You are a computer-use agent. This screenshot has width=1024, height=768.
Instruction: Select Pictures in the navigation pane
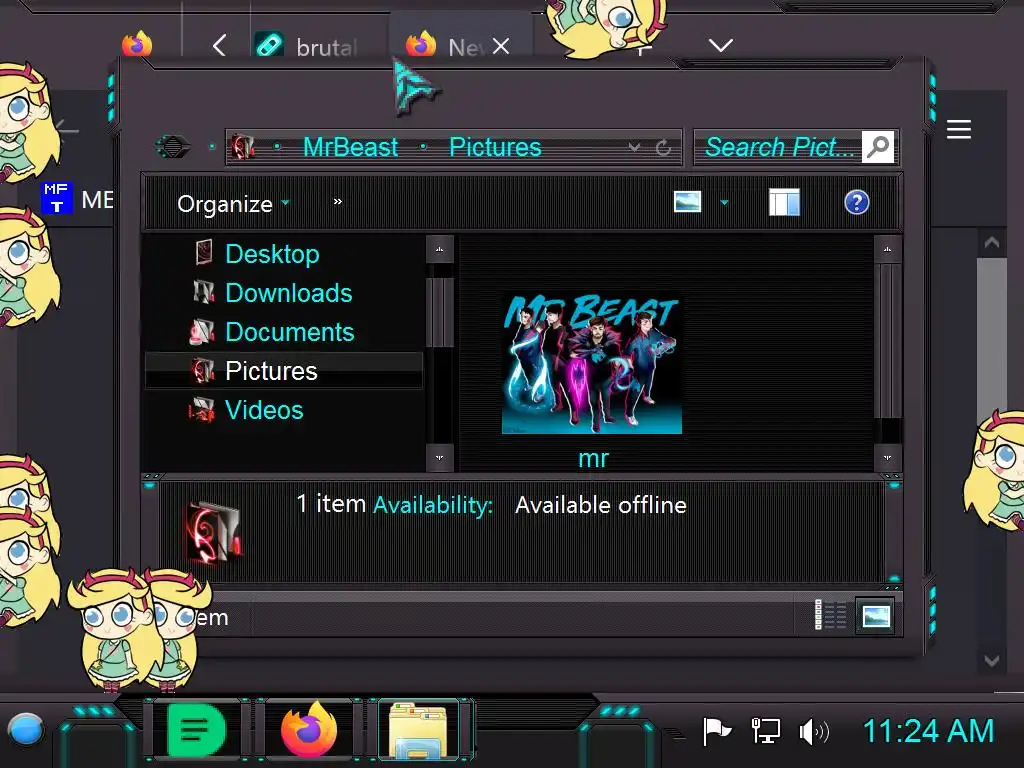pyautogui.click(x=283, y=371)
